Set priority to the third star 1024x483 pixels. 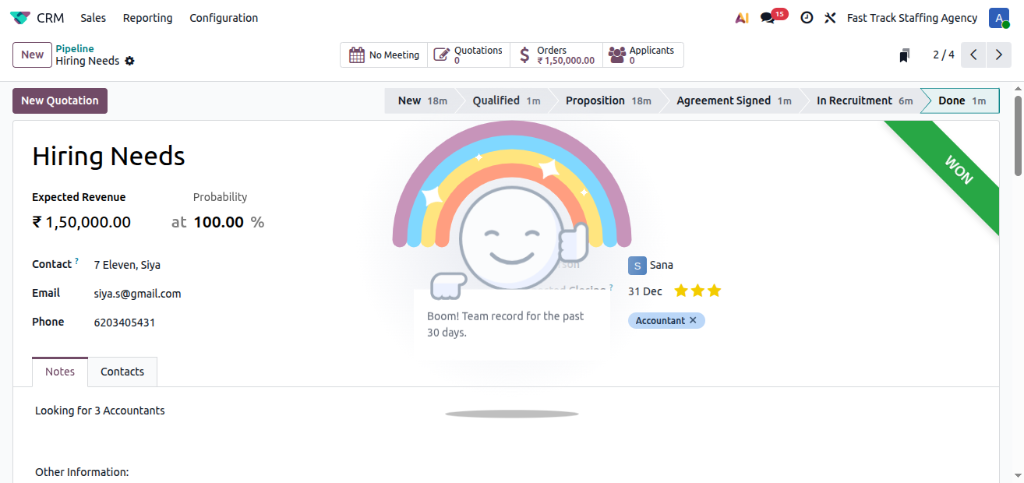[x=714, y=291]
